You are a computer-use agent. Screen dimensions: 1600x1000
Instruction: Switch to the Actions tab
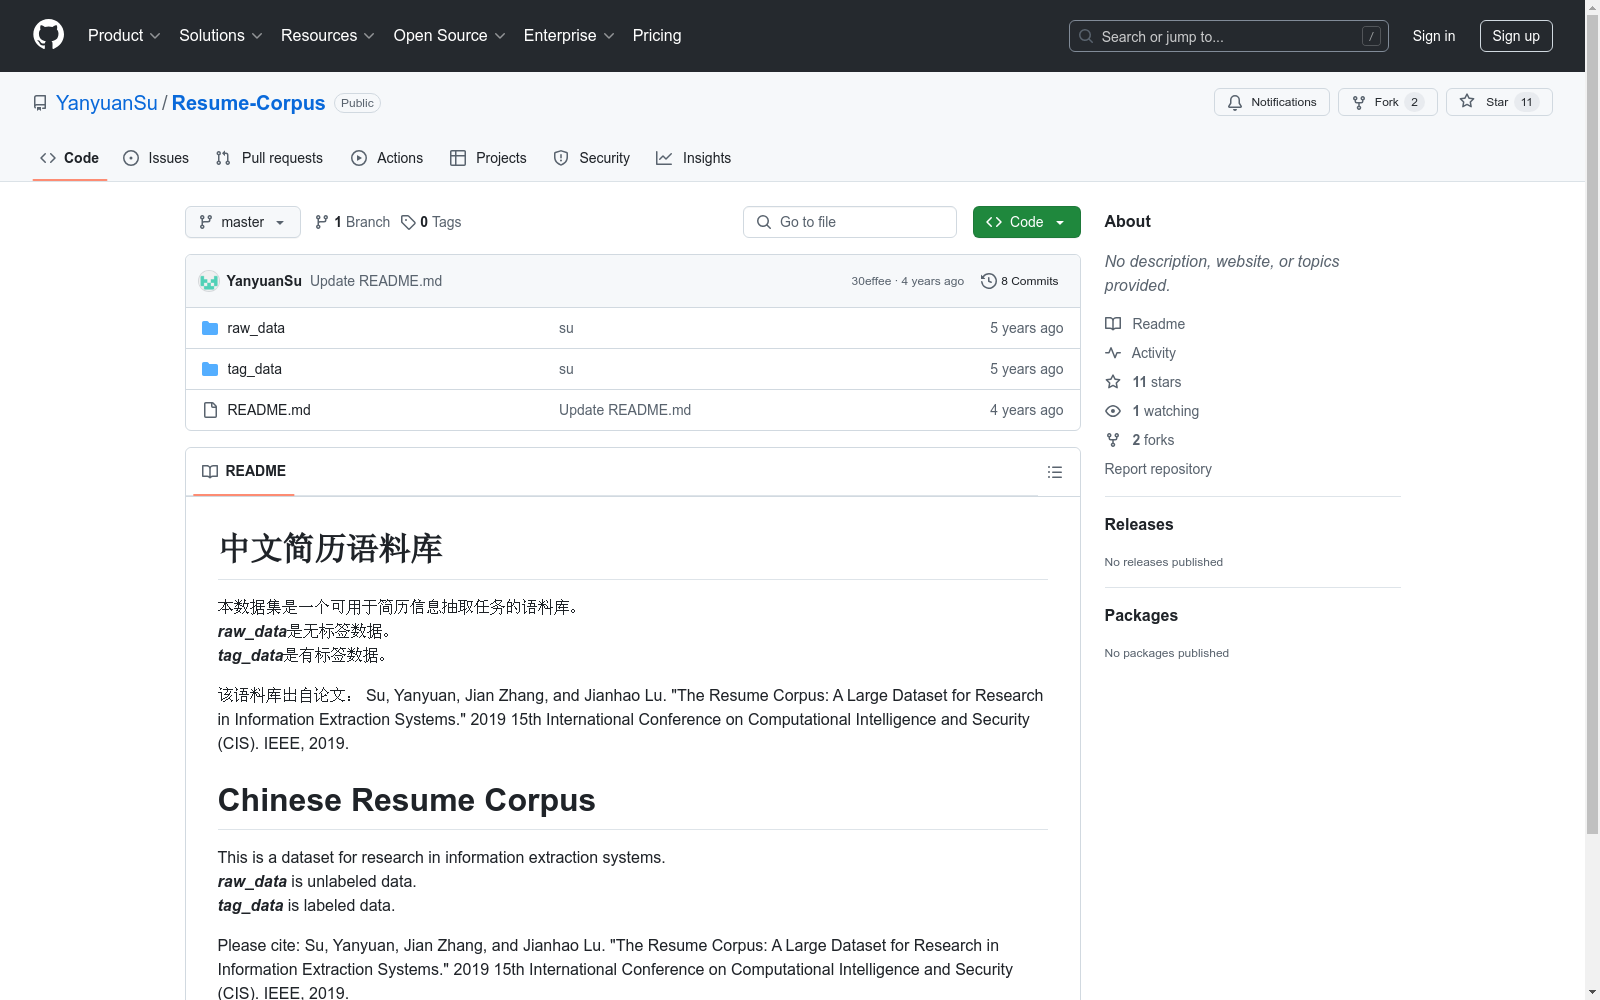387,158
